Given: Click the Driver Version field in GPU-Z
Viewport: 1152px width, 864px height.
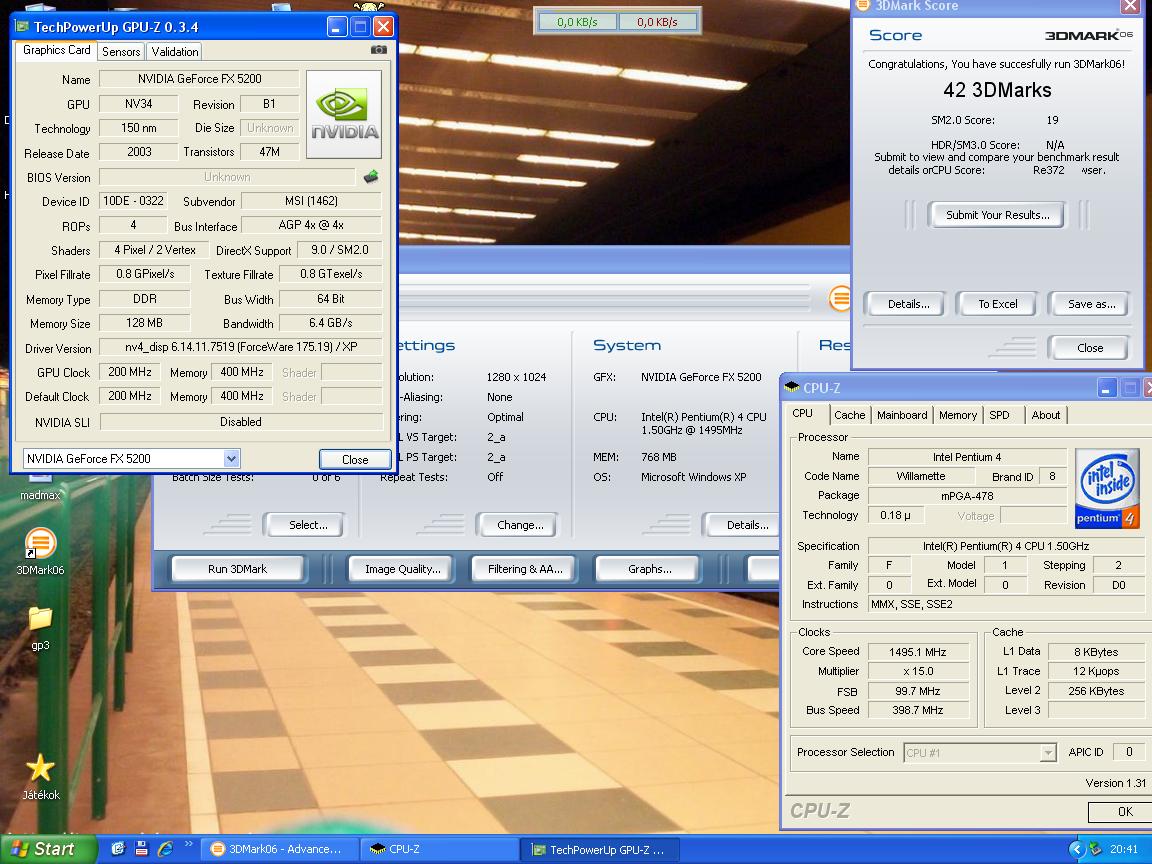Looking at the screenshot, I should point(241,347).
